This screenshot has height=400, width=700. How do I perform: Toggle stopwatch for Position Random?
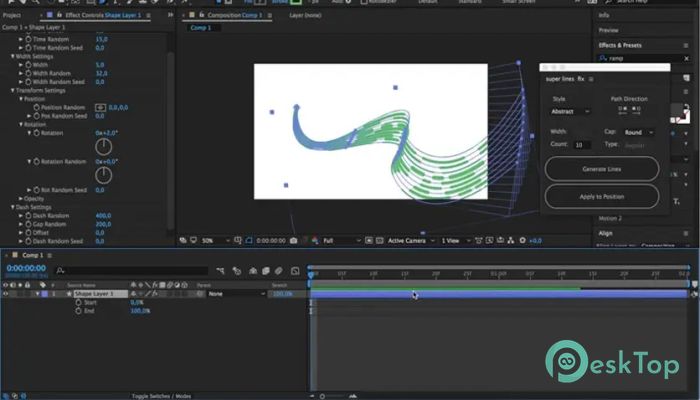(36, 108)
